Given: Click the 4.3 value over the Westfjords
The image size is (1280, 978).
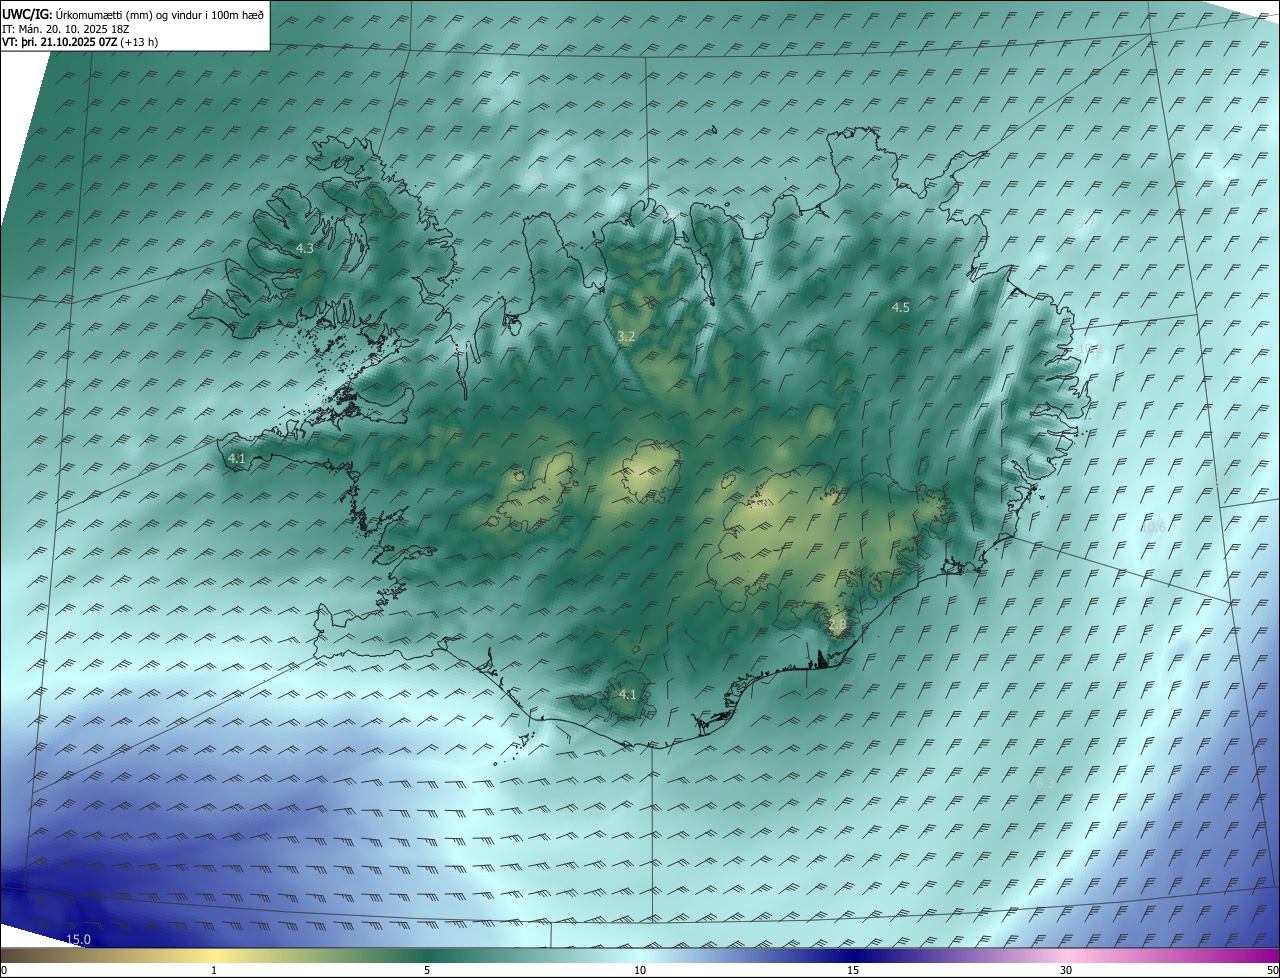Looking at the screenshot, I should (x=305, y=248).
